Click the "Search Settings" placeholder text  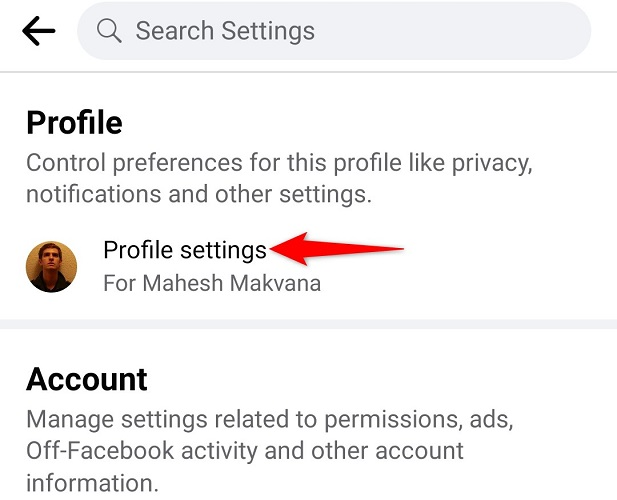pos(225,31)
